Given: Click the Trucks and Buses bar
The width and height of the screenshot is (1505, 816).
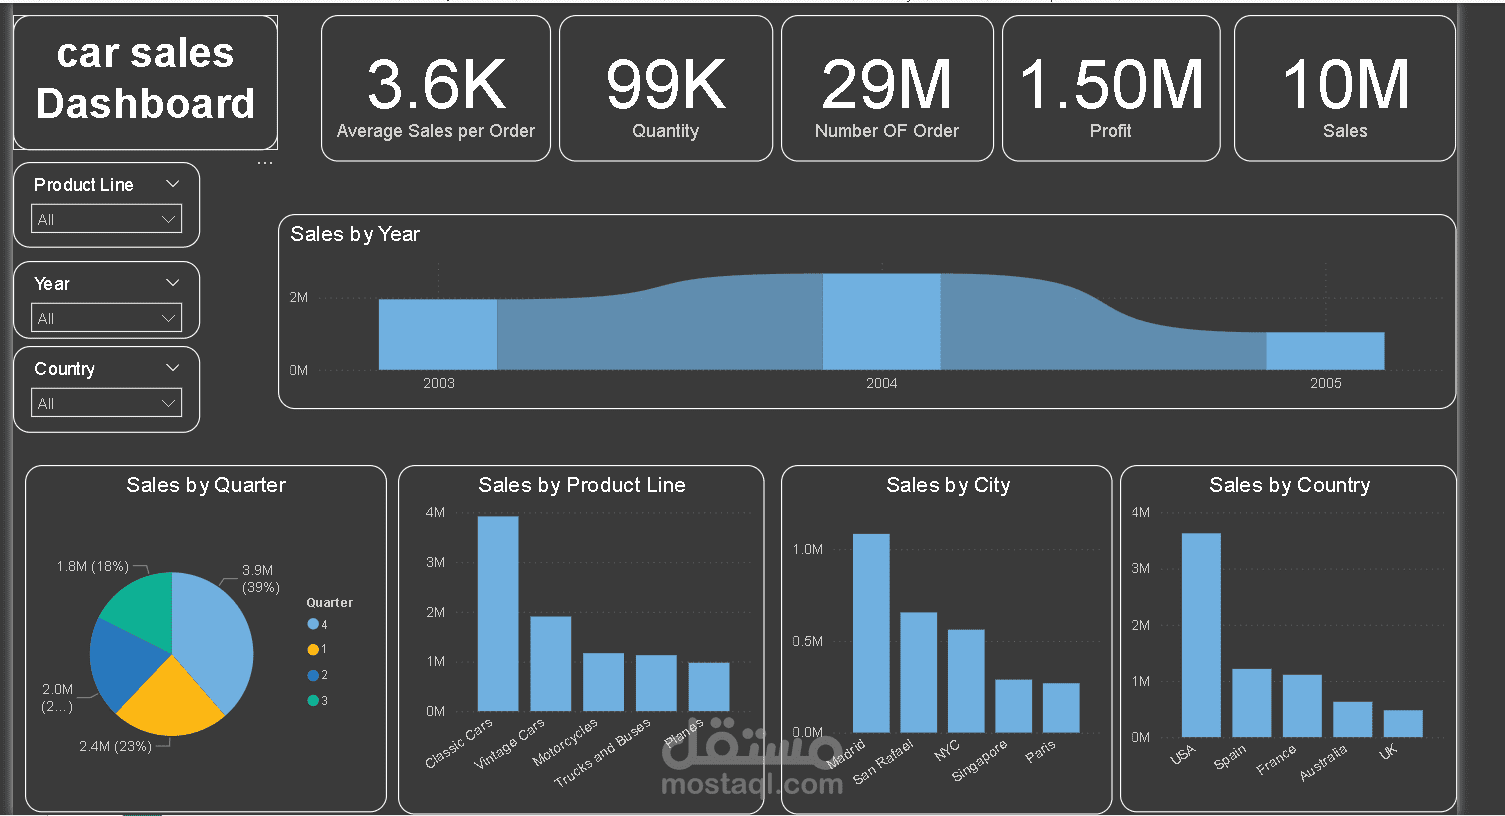Looking at the screenshot, I should [656, 683].
